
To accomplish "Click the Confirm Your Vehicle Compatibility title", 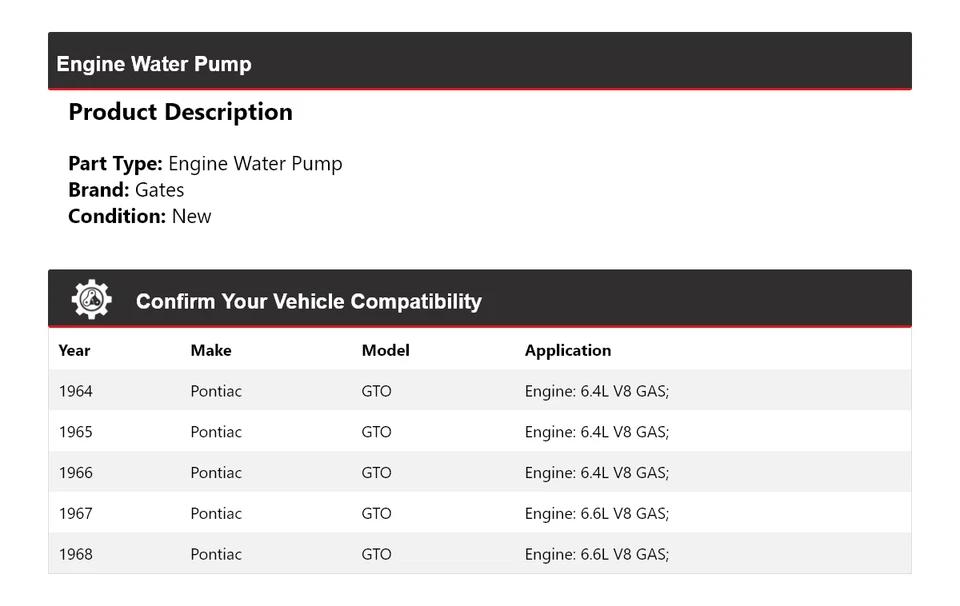I will [x=308, y=301].
